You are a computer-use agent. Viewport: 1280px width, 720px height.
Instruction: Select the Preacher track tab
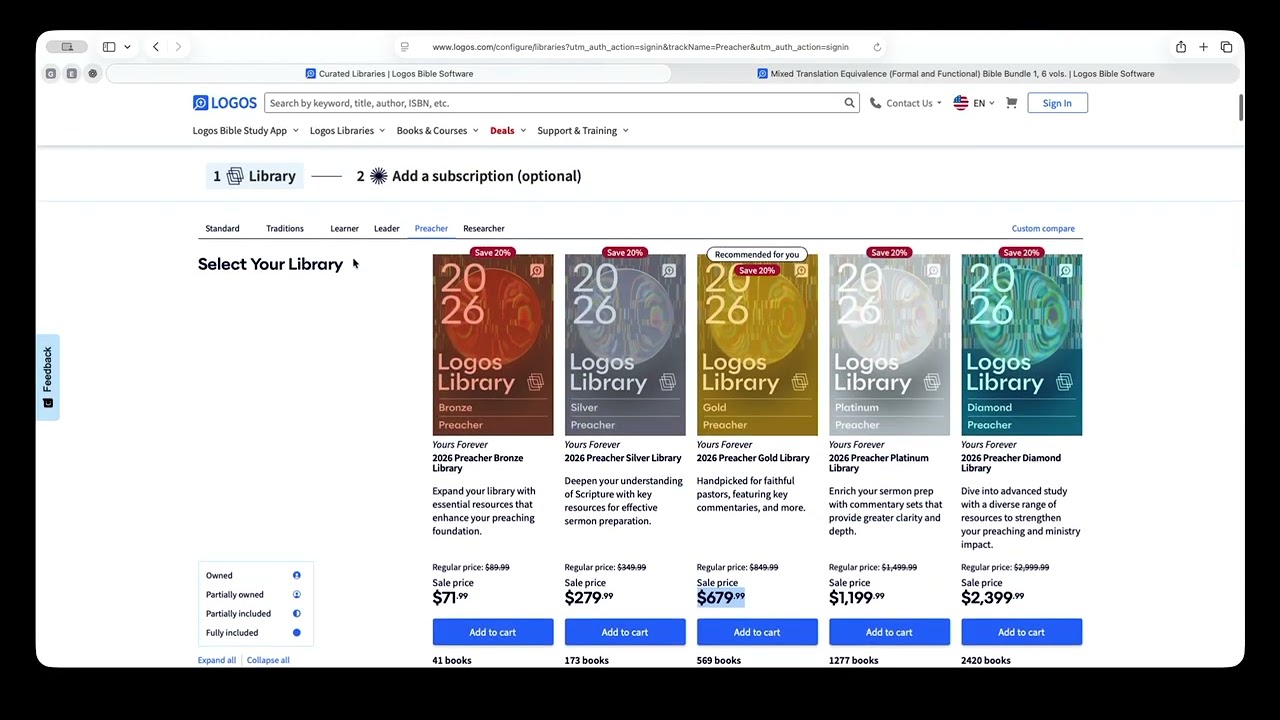[431, 229]
